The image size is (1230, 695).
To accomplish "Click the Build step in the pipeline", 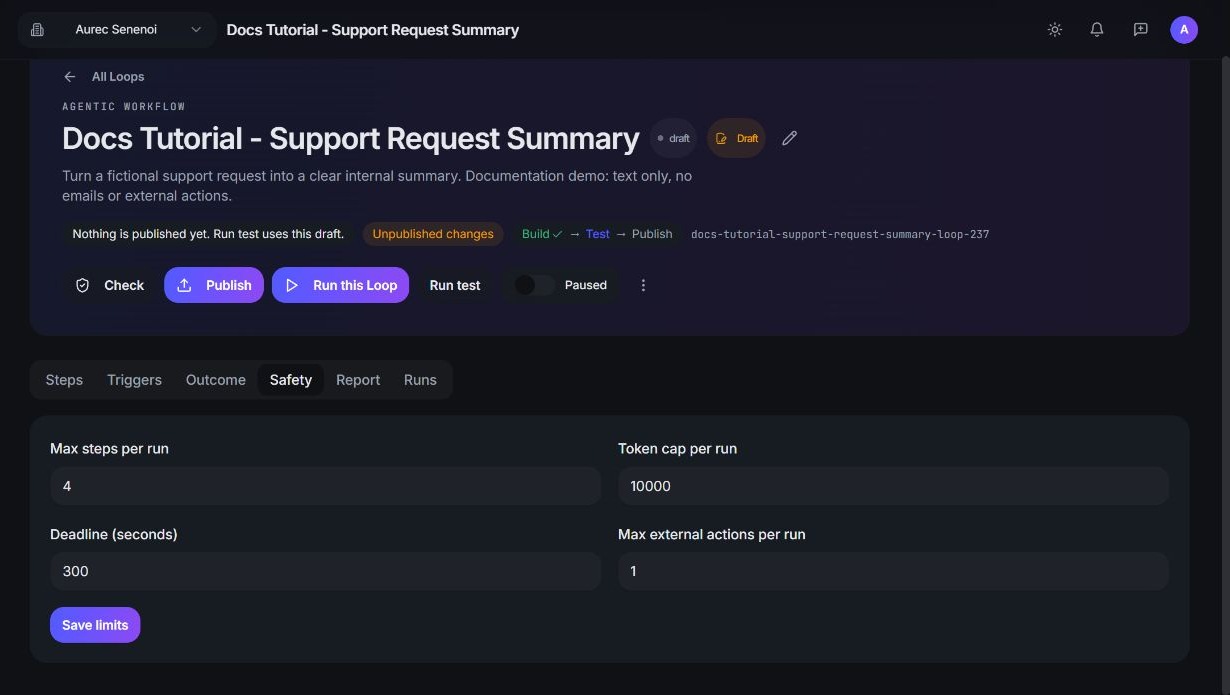I will pos(542,234).
